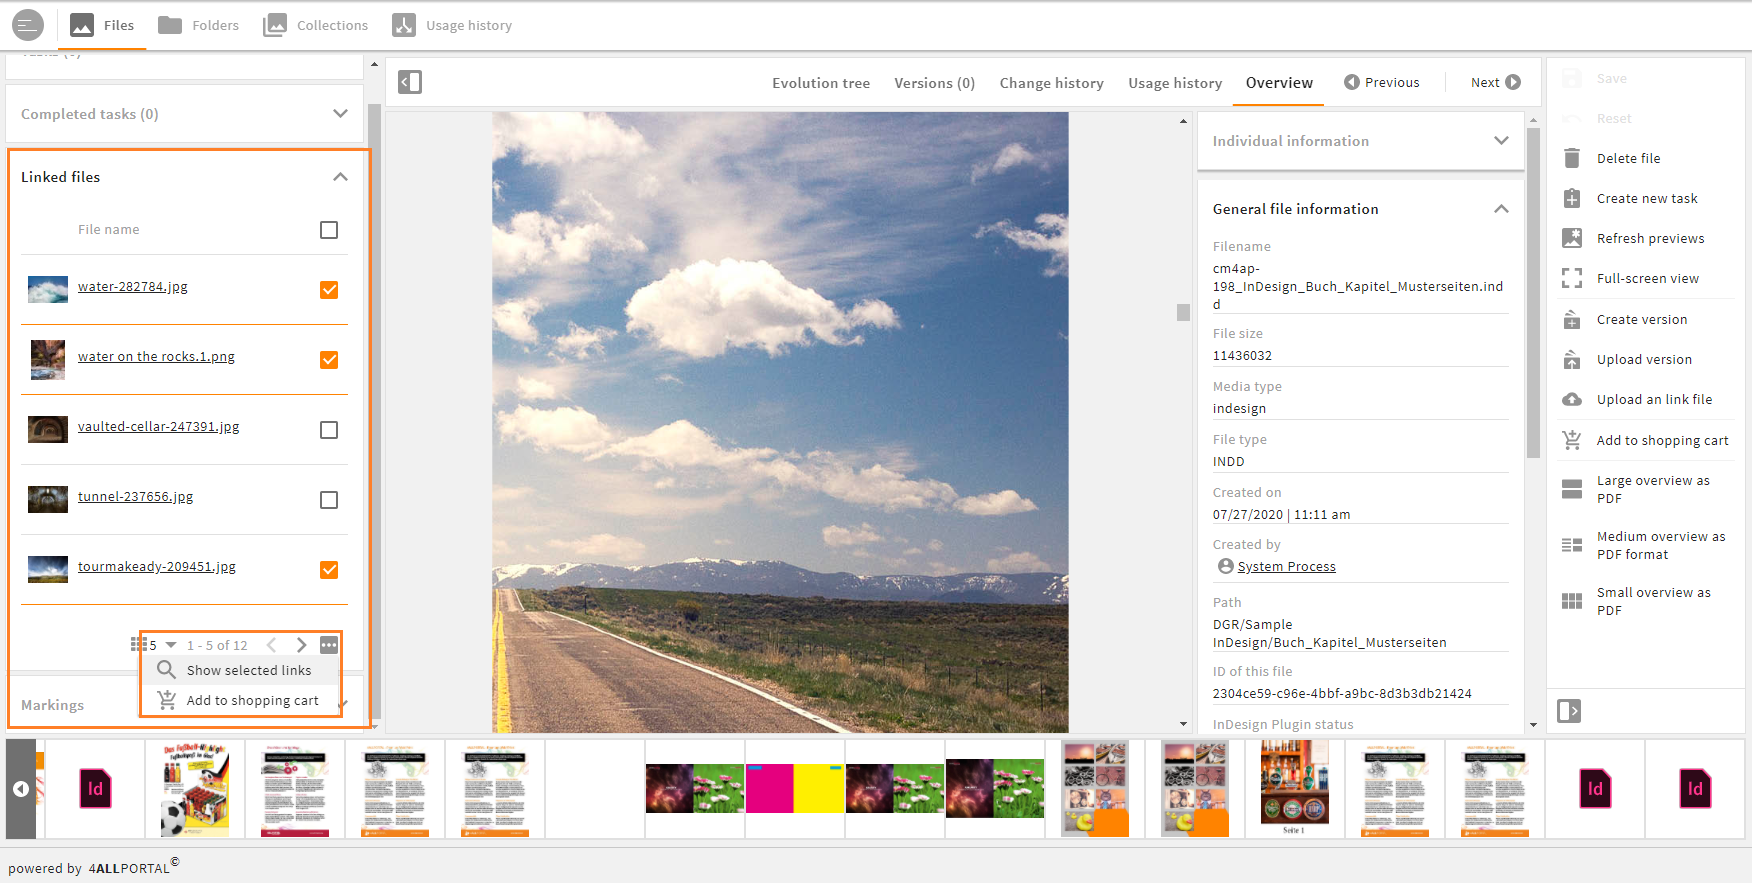Image resolution: width=1752 pixels, height=883 pixels.
Task: Open tourmakeady-209451.jpg link
Action: pyautogui.click(x=157, y=566)
